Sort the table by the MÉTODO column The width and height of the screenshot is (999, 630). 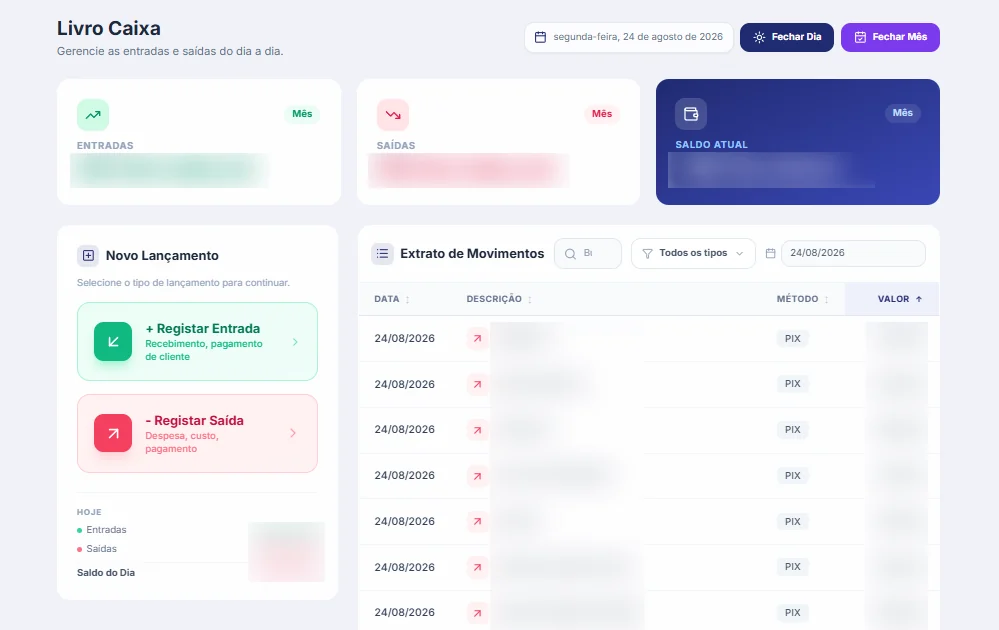803,299
